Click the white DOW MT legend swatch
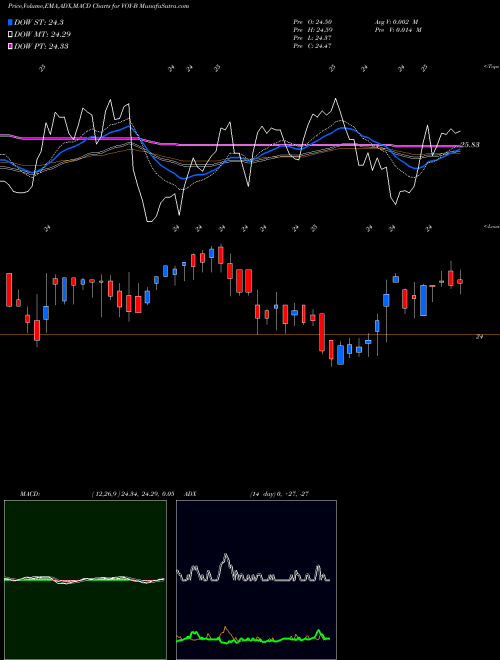 (10, 35)
